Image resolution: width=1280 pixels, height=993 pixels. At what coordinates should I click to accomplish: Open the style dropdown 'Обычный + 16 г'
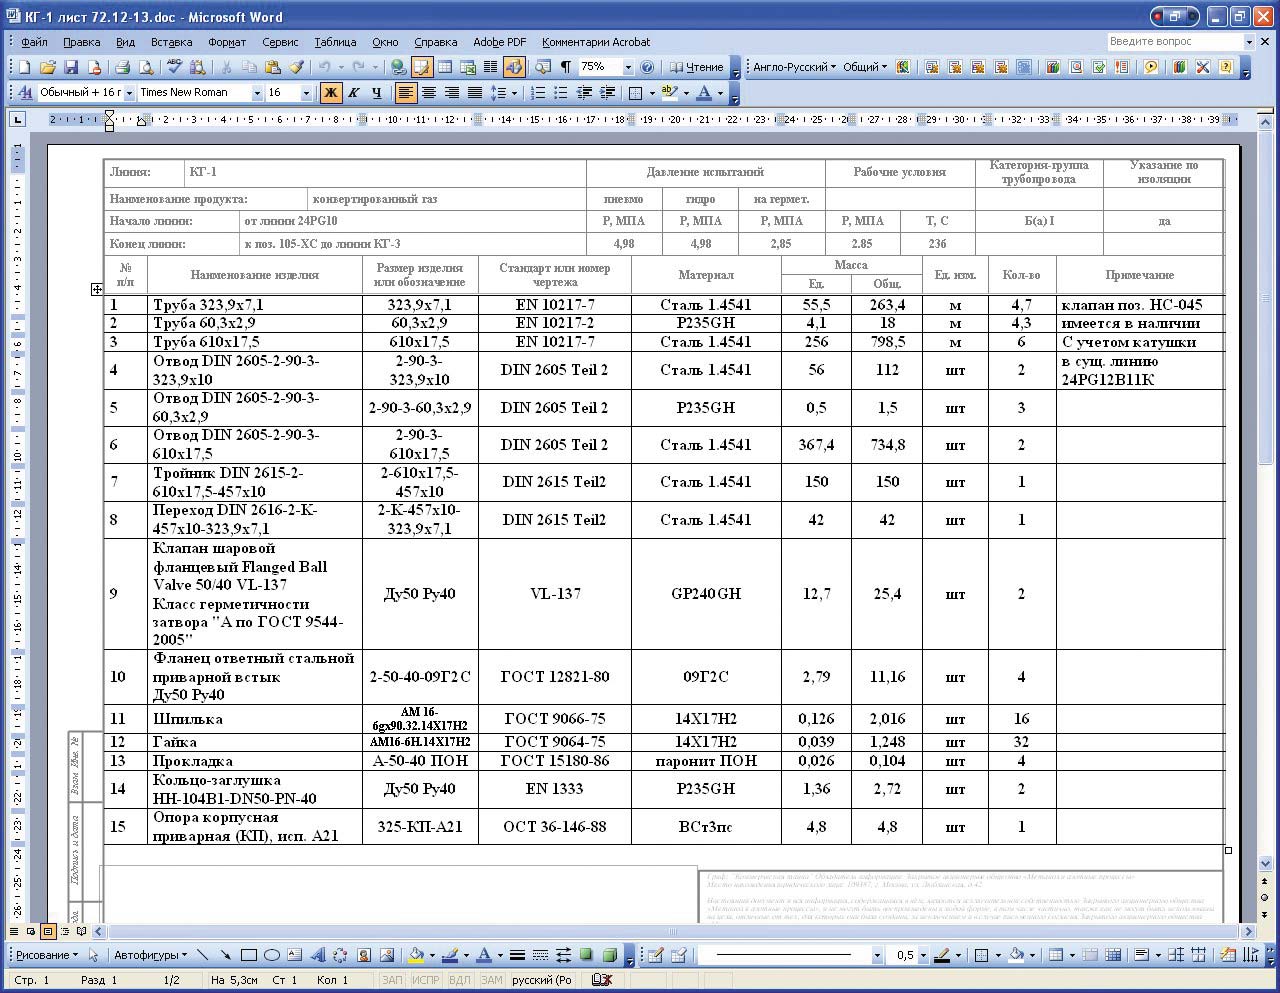pyautogui.click(x=127, y=93)
